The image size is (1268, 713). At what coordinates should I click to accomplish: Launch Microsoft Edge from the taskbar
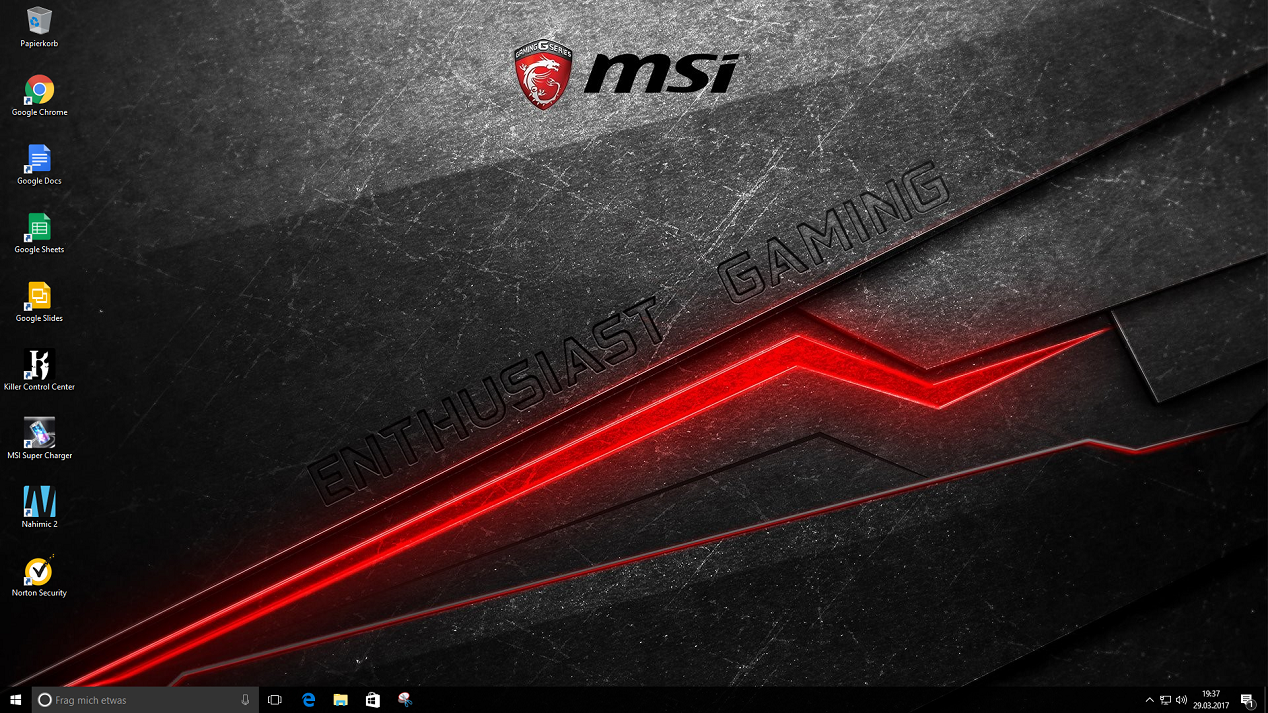(x=308, y=700)
